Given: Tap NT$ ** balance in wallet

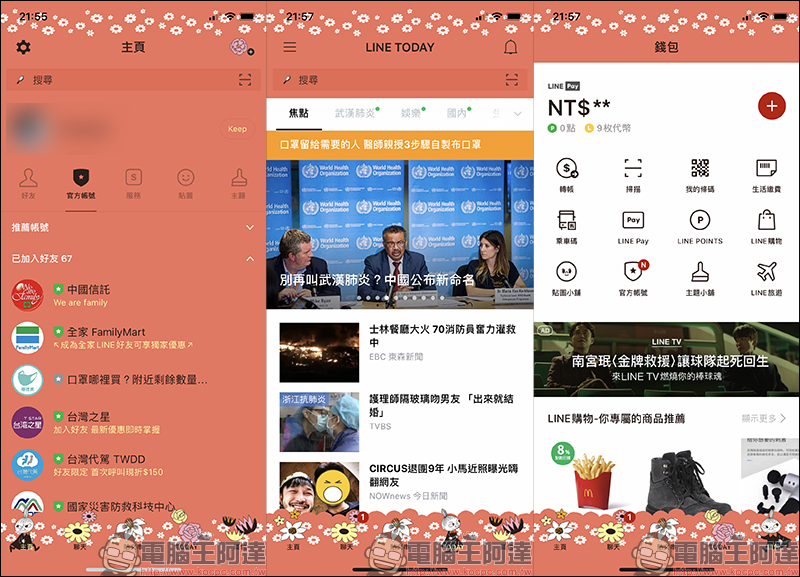Looking at the screenshot, I should click(579, 108).
